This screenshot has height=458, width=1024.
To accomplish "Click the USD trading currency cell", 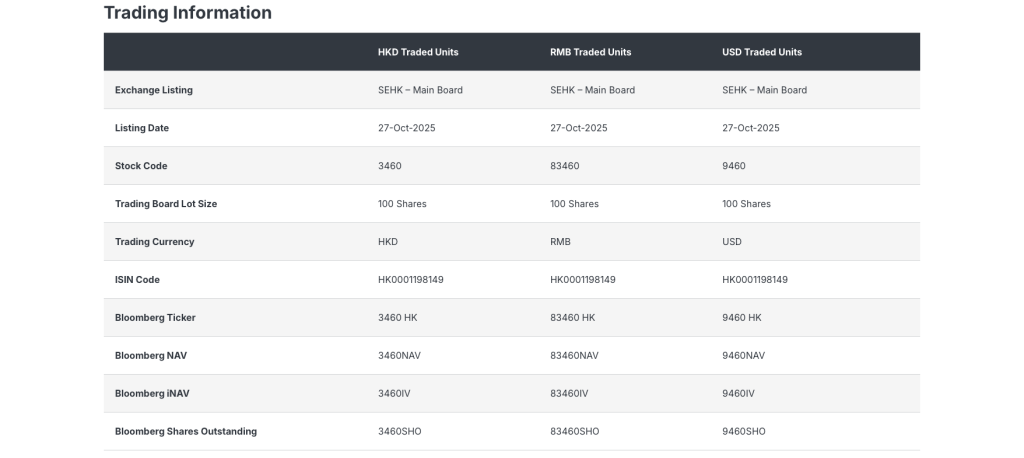I will [x=732, y=242].
